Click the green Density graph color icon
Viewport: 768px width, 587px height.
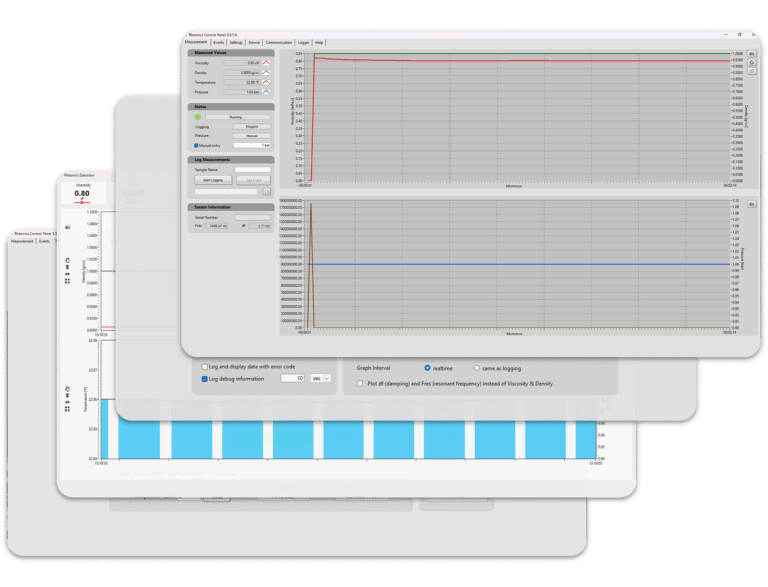[266, 73]
